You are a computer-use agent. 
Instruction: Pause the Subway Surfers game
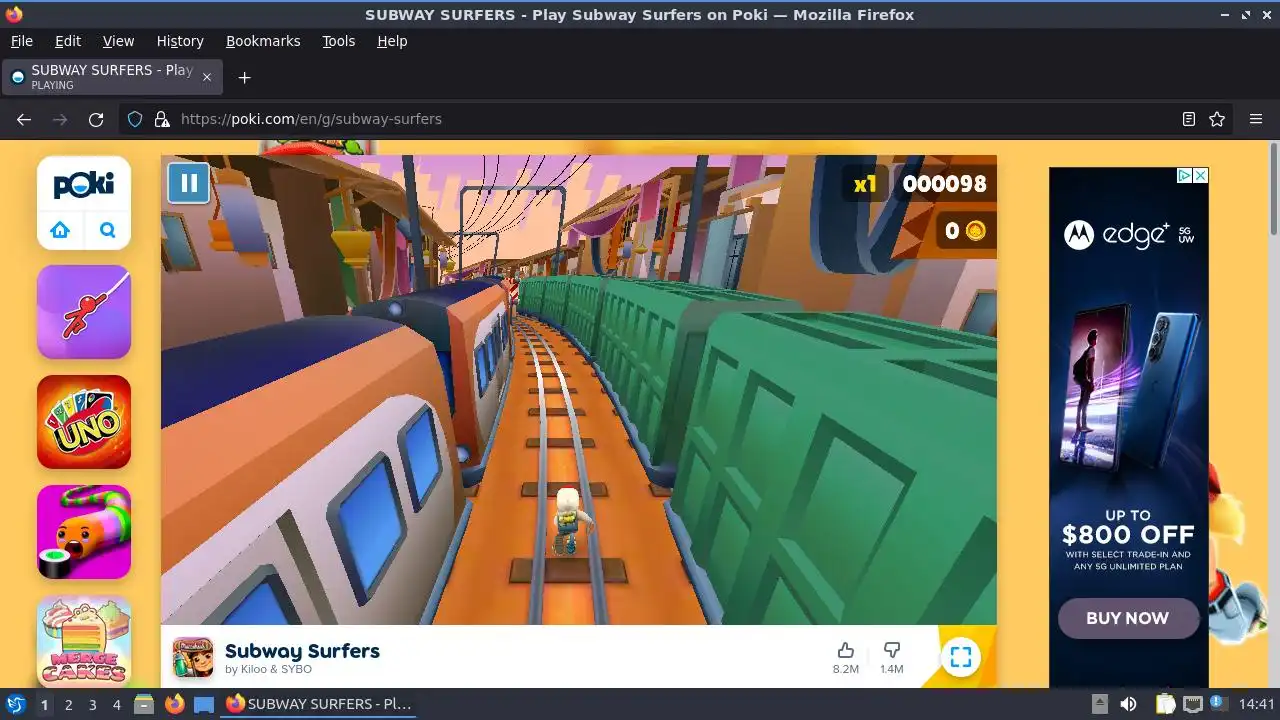click(x=188, y=183)
